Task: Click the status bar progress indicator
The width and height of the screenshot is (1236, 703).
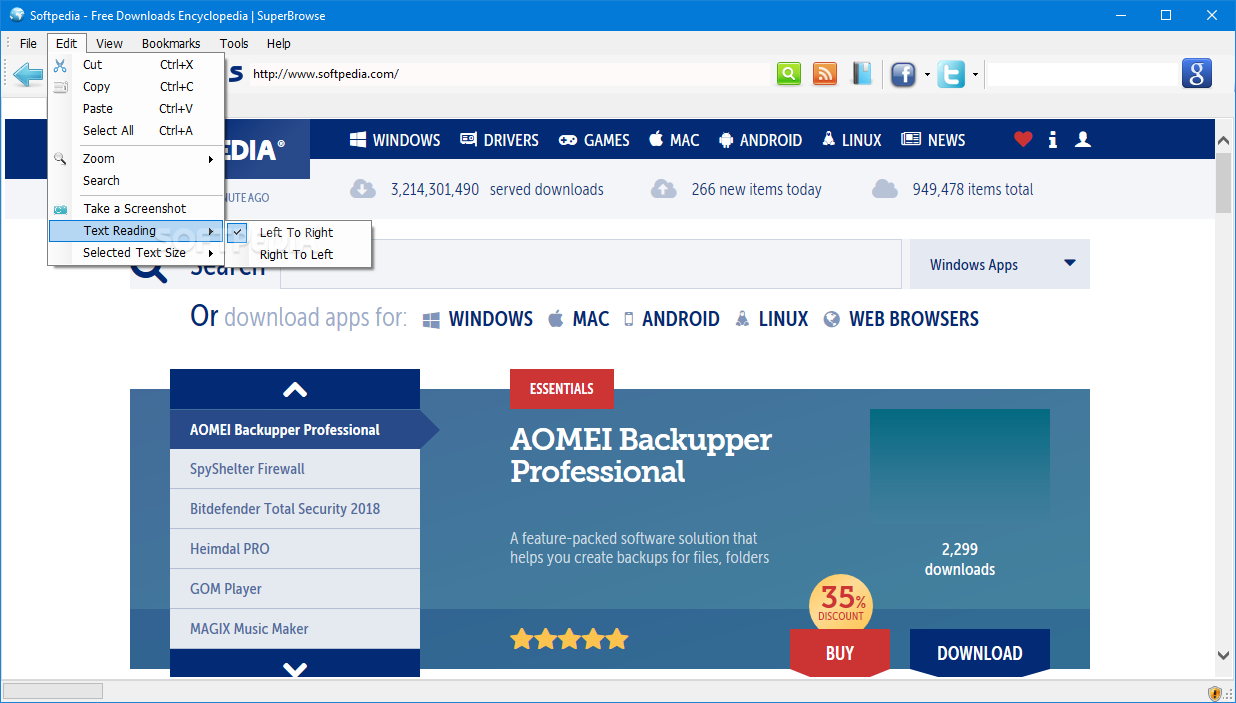Action: (53, 691)
